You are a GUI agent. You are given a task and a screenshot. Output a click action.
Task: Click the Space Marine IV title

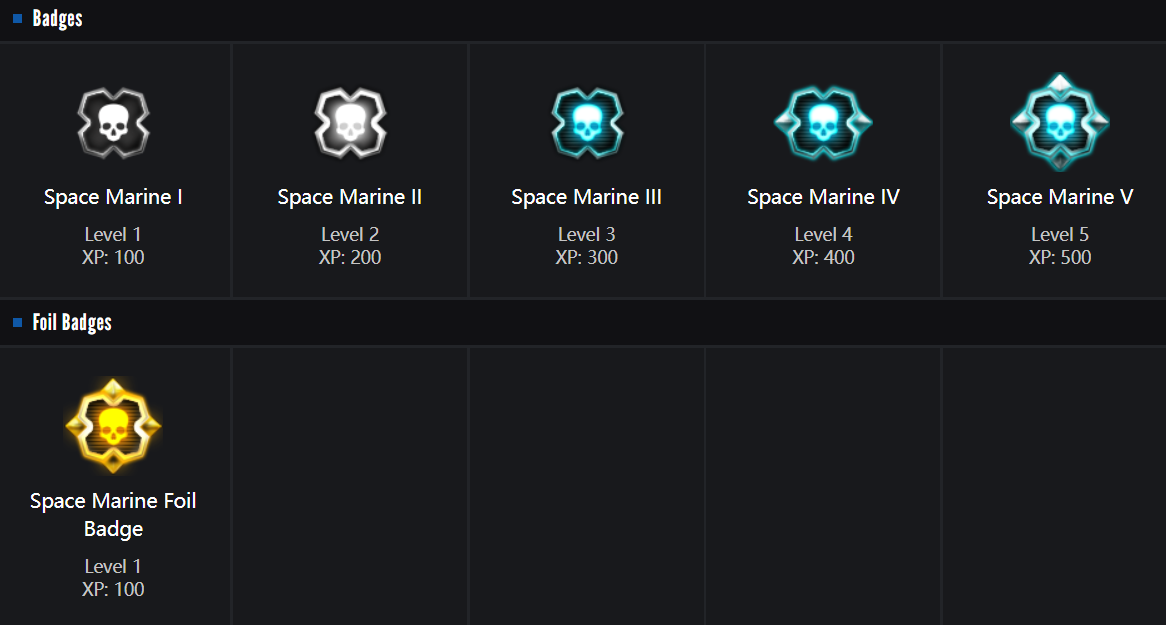click(823, 197)
